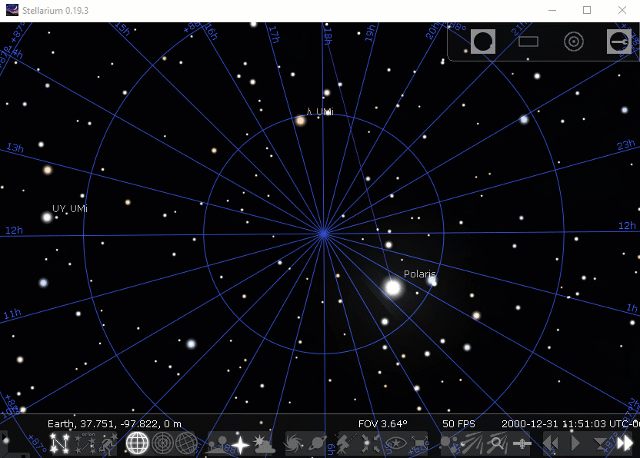Show image sensor frame rectangle icon

(x=528, y=41)
